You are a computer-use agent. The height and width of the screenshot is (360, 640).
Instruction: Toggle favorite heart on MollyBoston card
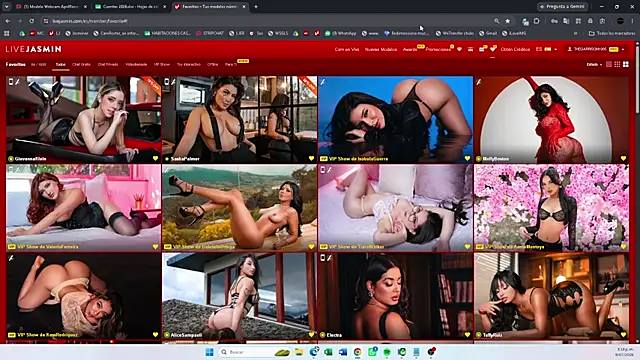pyautogui.click(x=623, y=158)
